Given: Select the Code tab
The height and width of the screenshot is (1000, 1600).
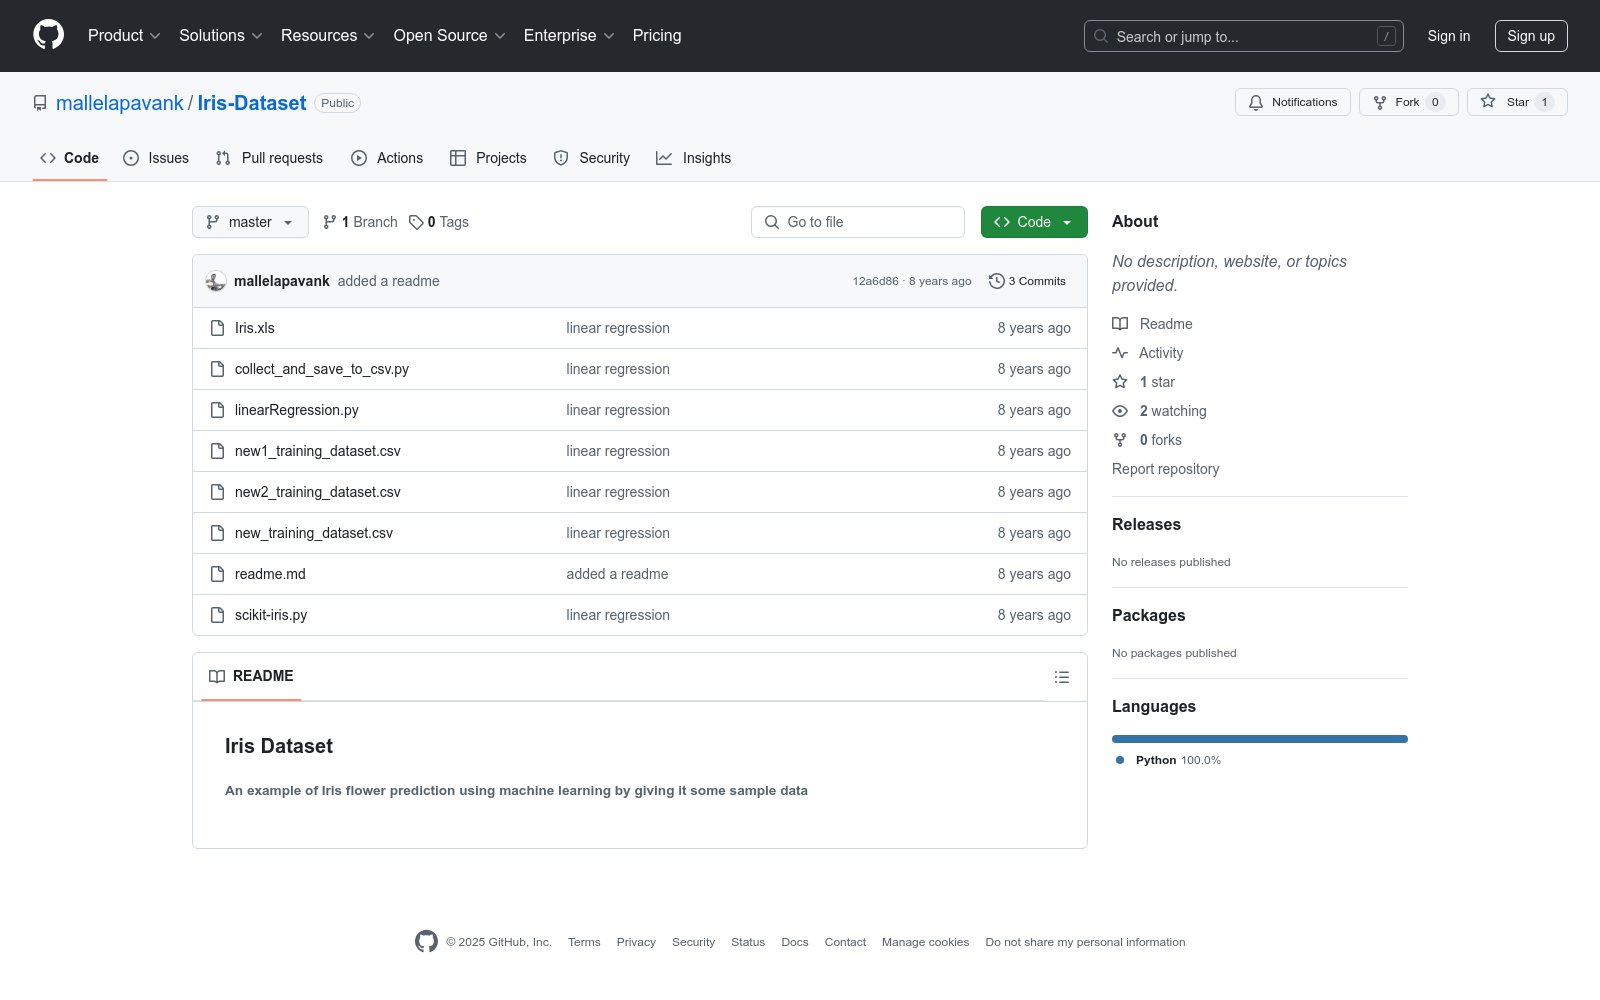Looking at the screenshot, I should [x=70, y=158].
